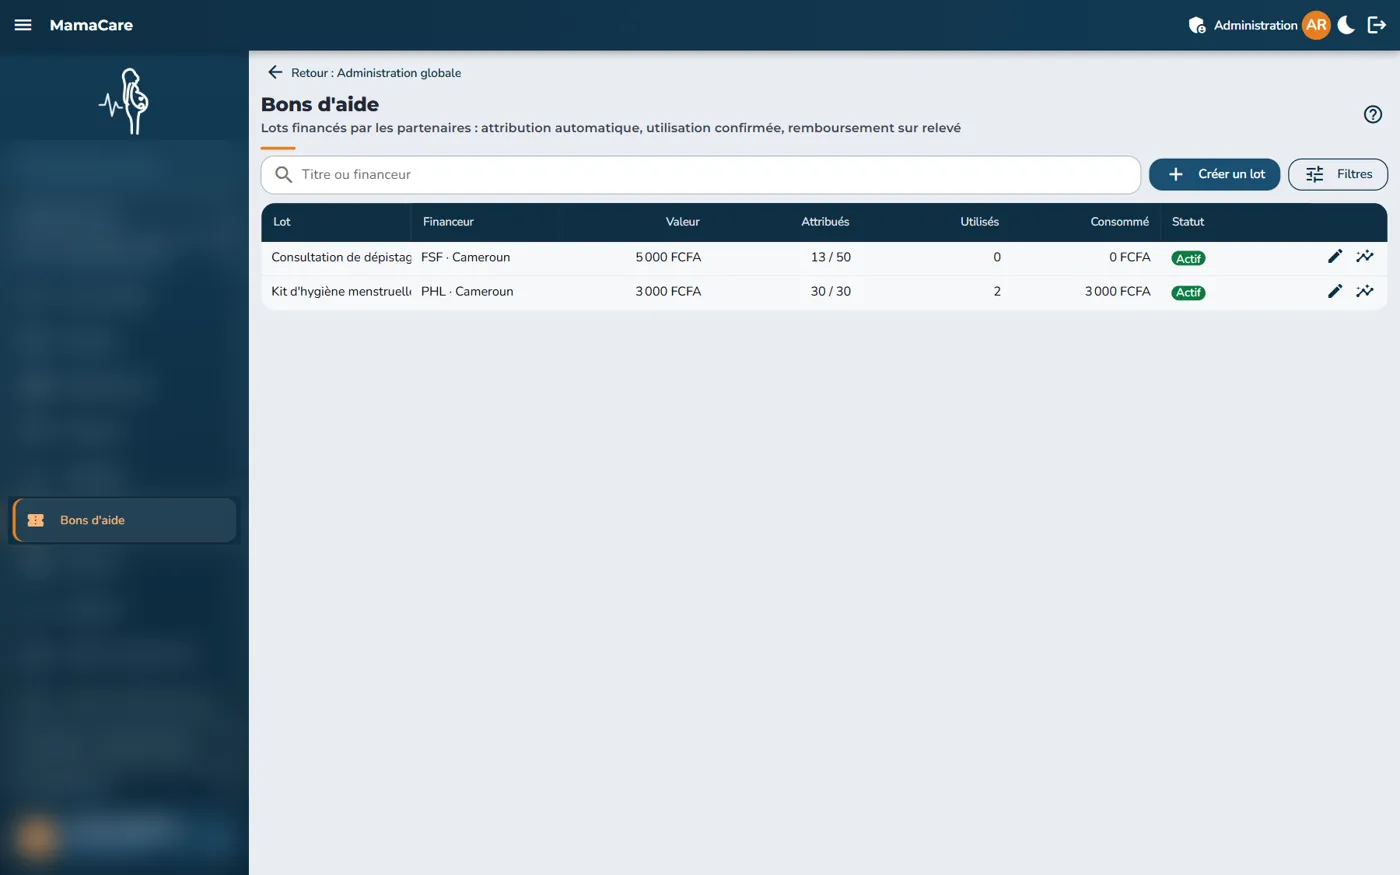The height and width of the screenshot is (875, 1400).
Task: Click the Financeur column header
Action: click(x=448, y=222)
